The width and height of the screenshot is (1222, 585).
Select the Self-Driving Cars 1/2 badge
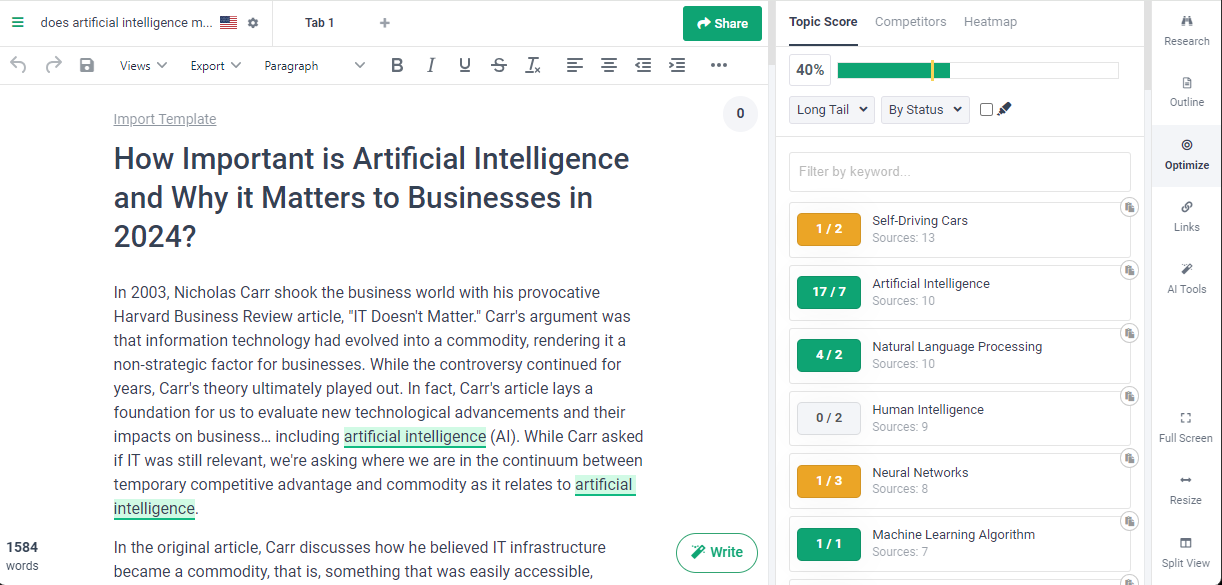829,229
